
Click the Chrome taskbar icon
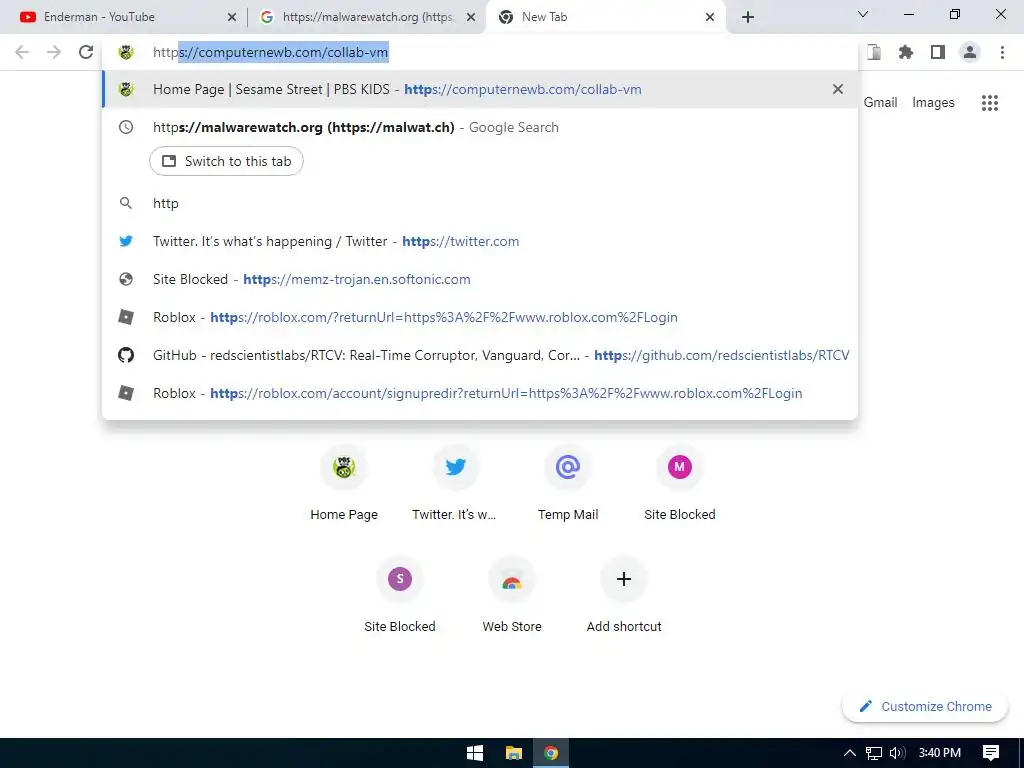pos(551,753)
